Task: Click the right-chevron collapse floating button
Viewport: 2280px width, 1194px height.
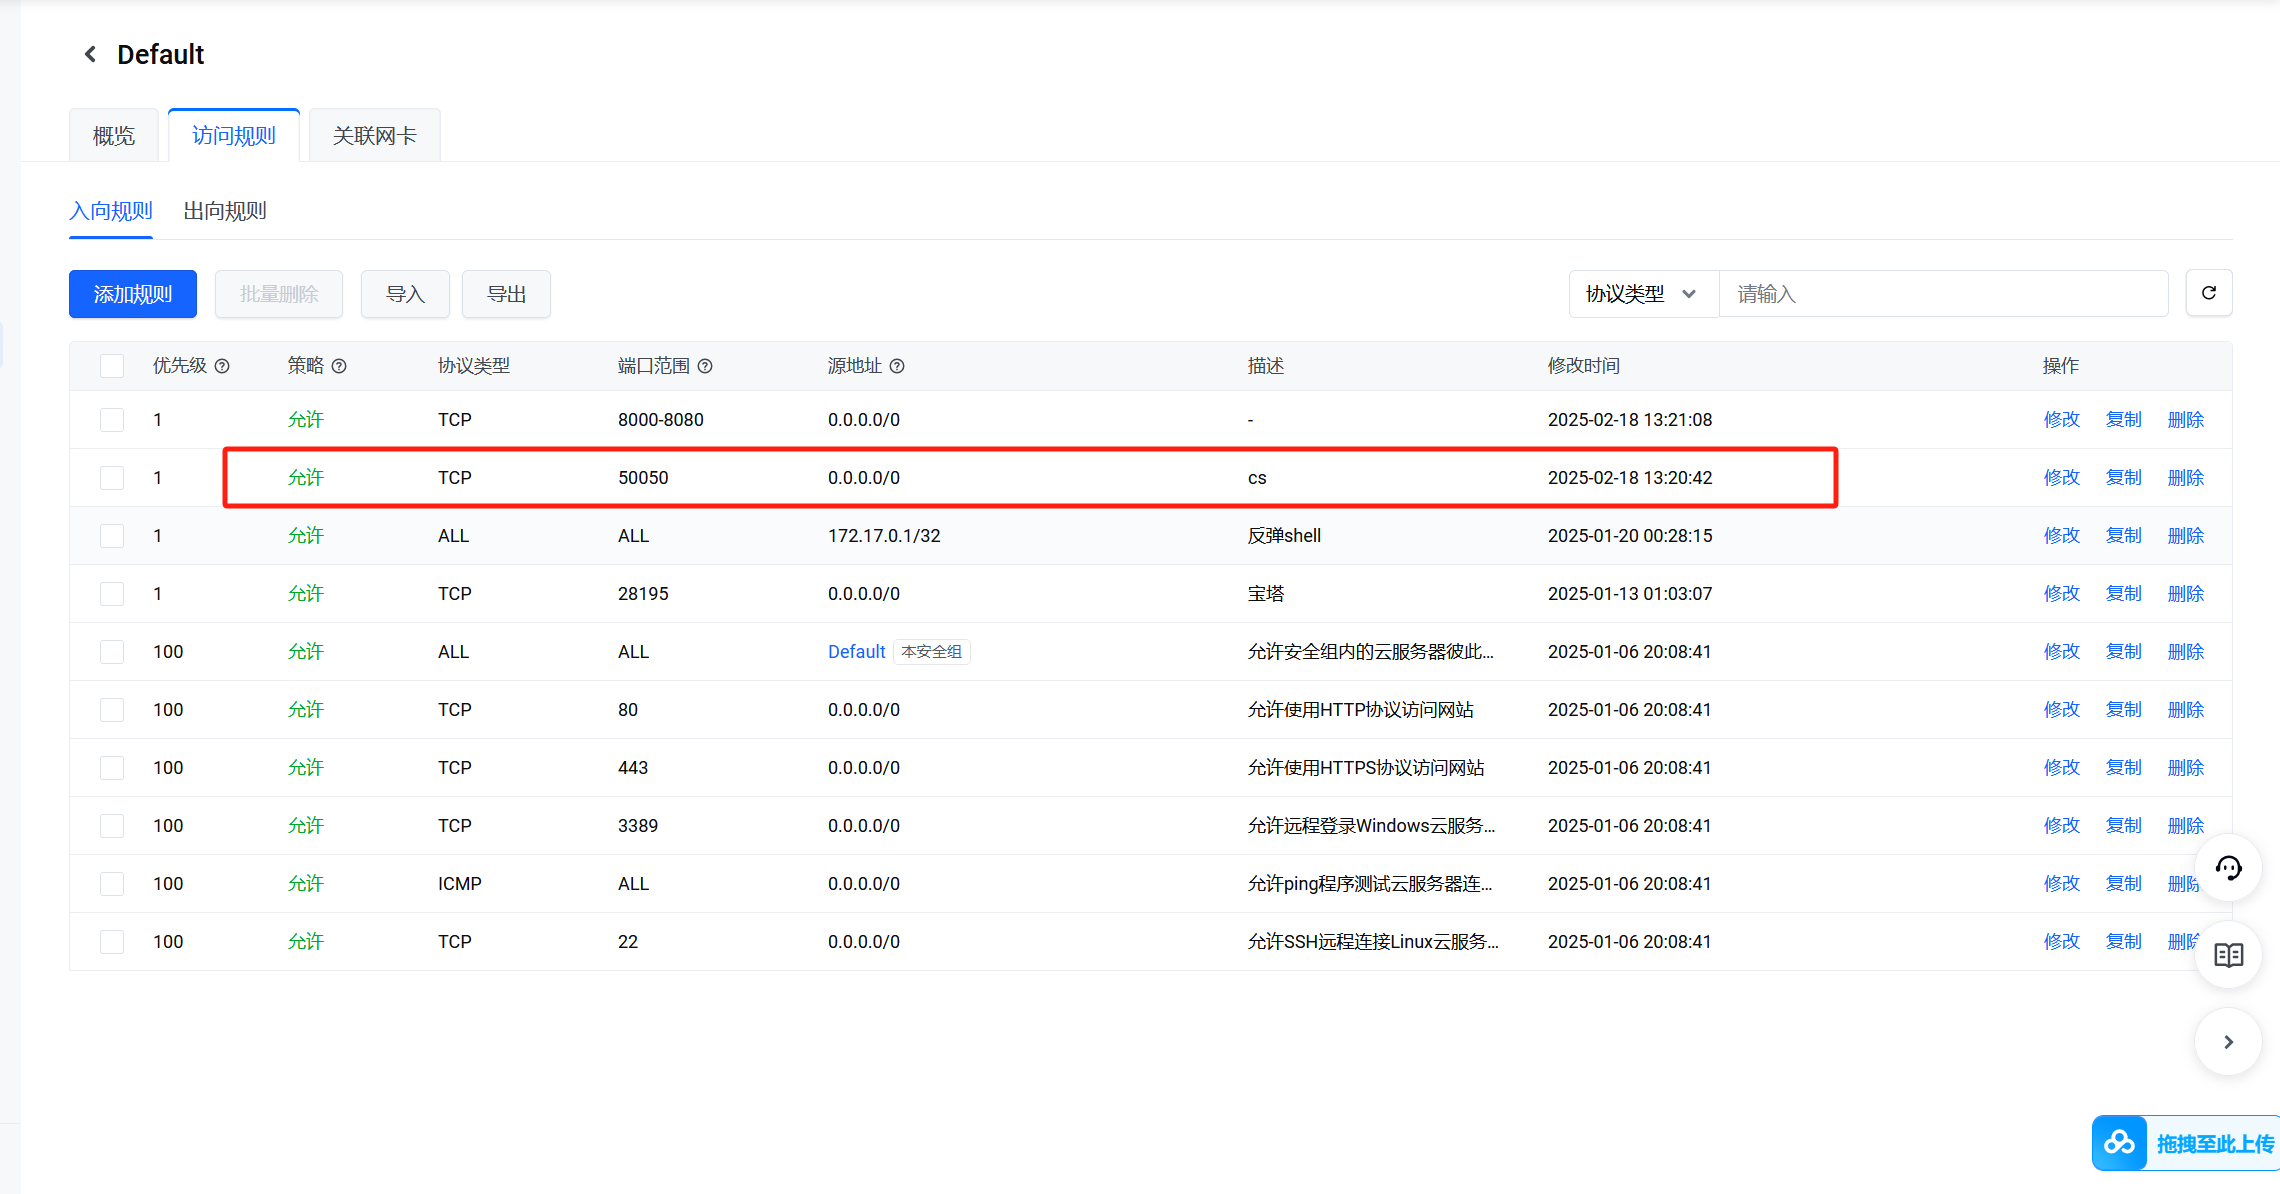Action: coord(2228,1042)
